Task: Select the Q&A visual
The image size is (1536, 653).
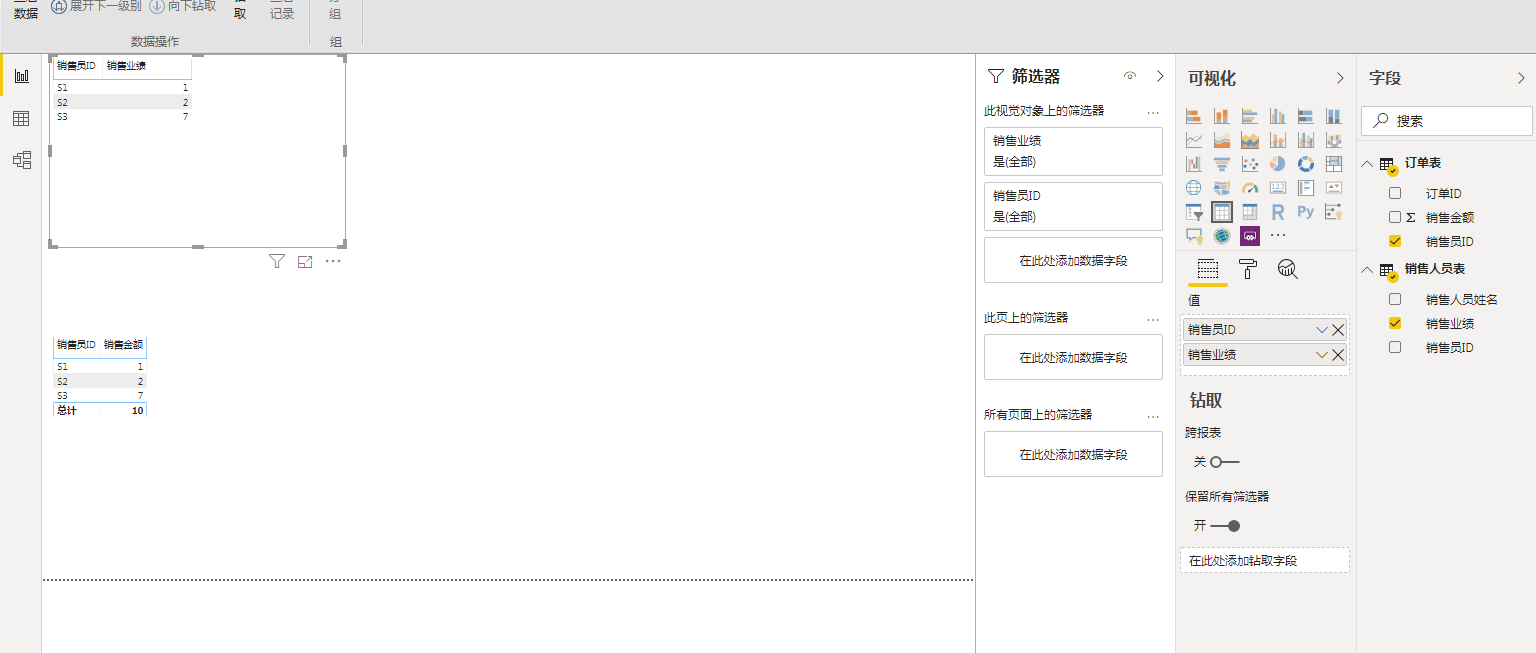Action: [x=1193, y=236]
